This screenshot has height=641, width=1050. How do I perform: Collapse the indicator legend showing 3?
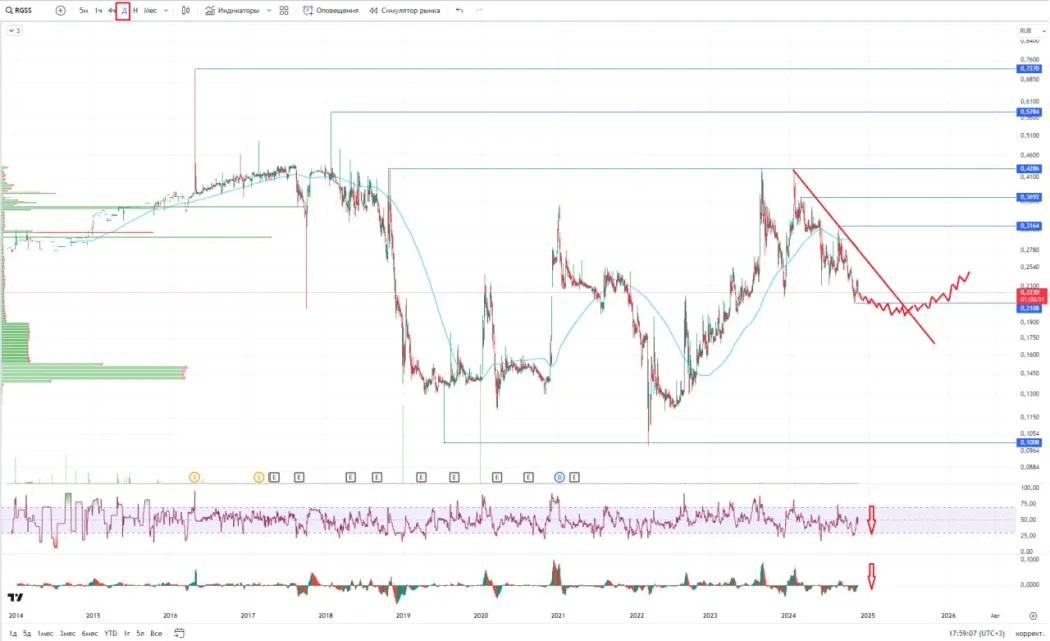point(14,31)
